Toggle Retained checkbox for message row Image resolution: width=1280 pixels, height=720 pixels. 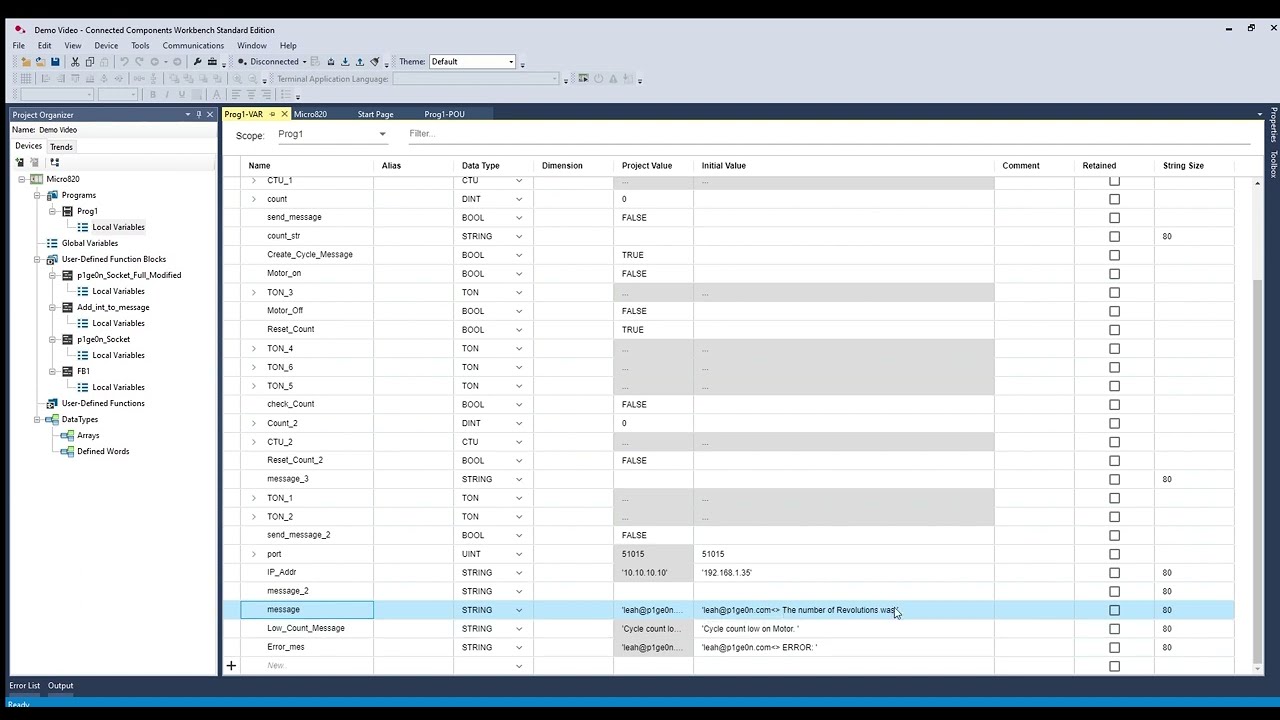click(x=1114, y=610)
